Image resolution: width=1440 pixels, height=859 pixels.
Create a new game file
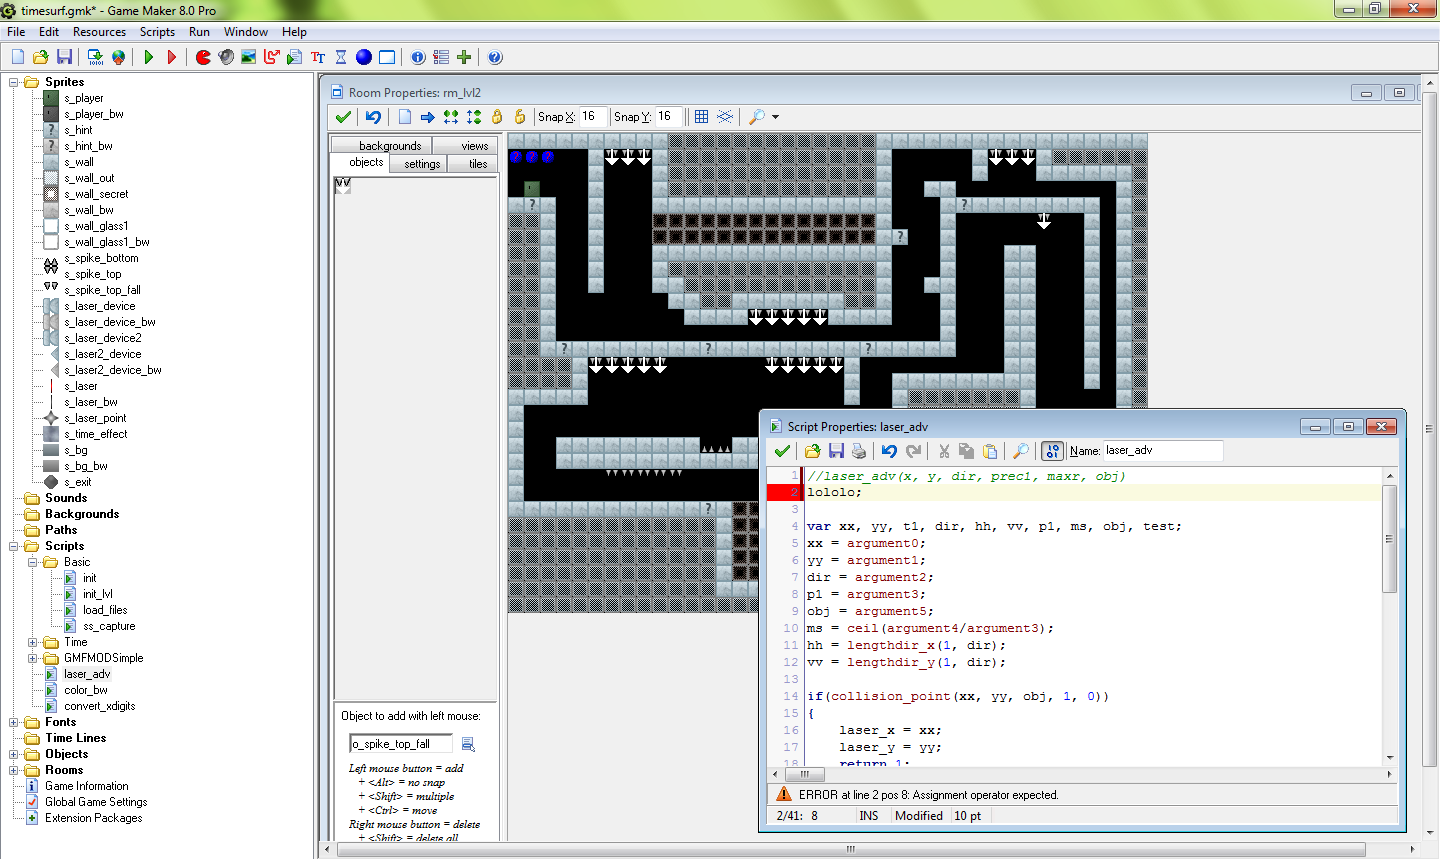(x=18, y=57)
